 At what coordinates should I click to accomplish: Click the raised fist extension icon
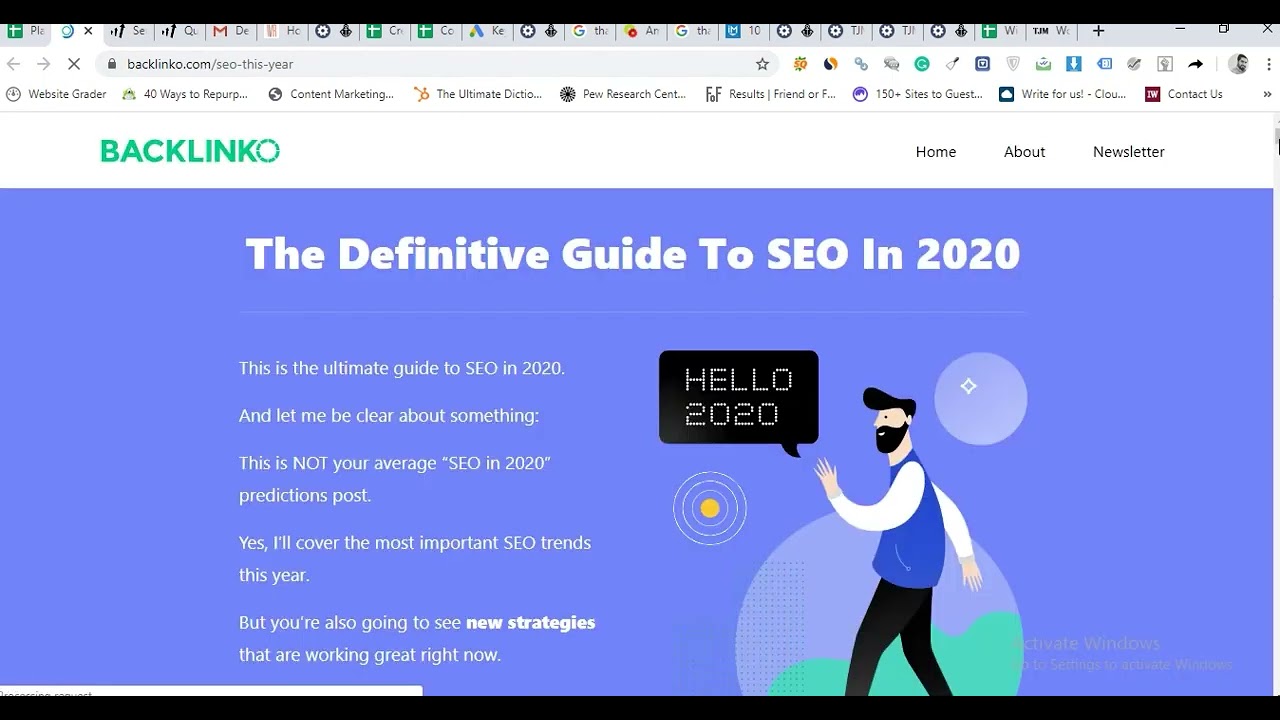(1165, 64)
